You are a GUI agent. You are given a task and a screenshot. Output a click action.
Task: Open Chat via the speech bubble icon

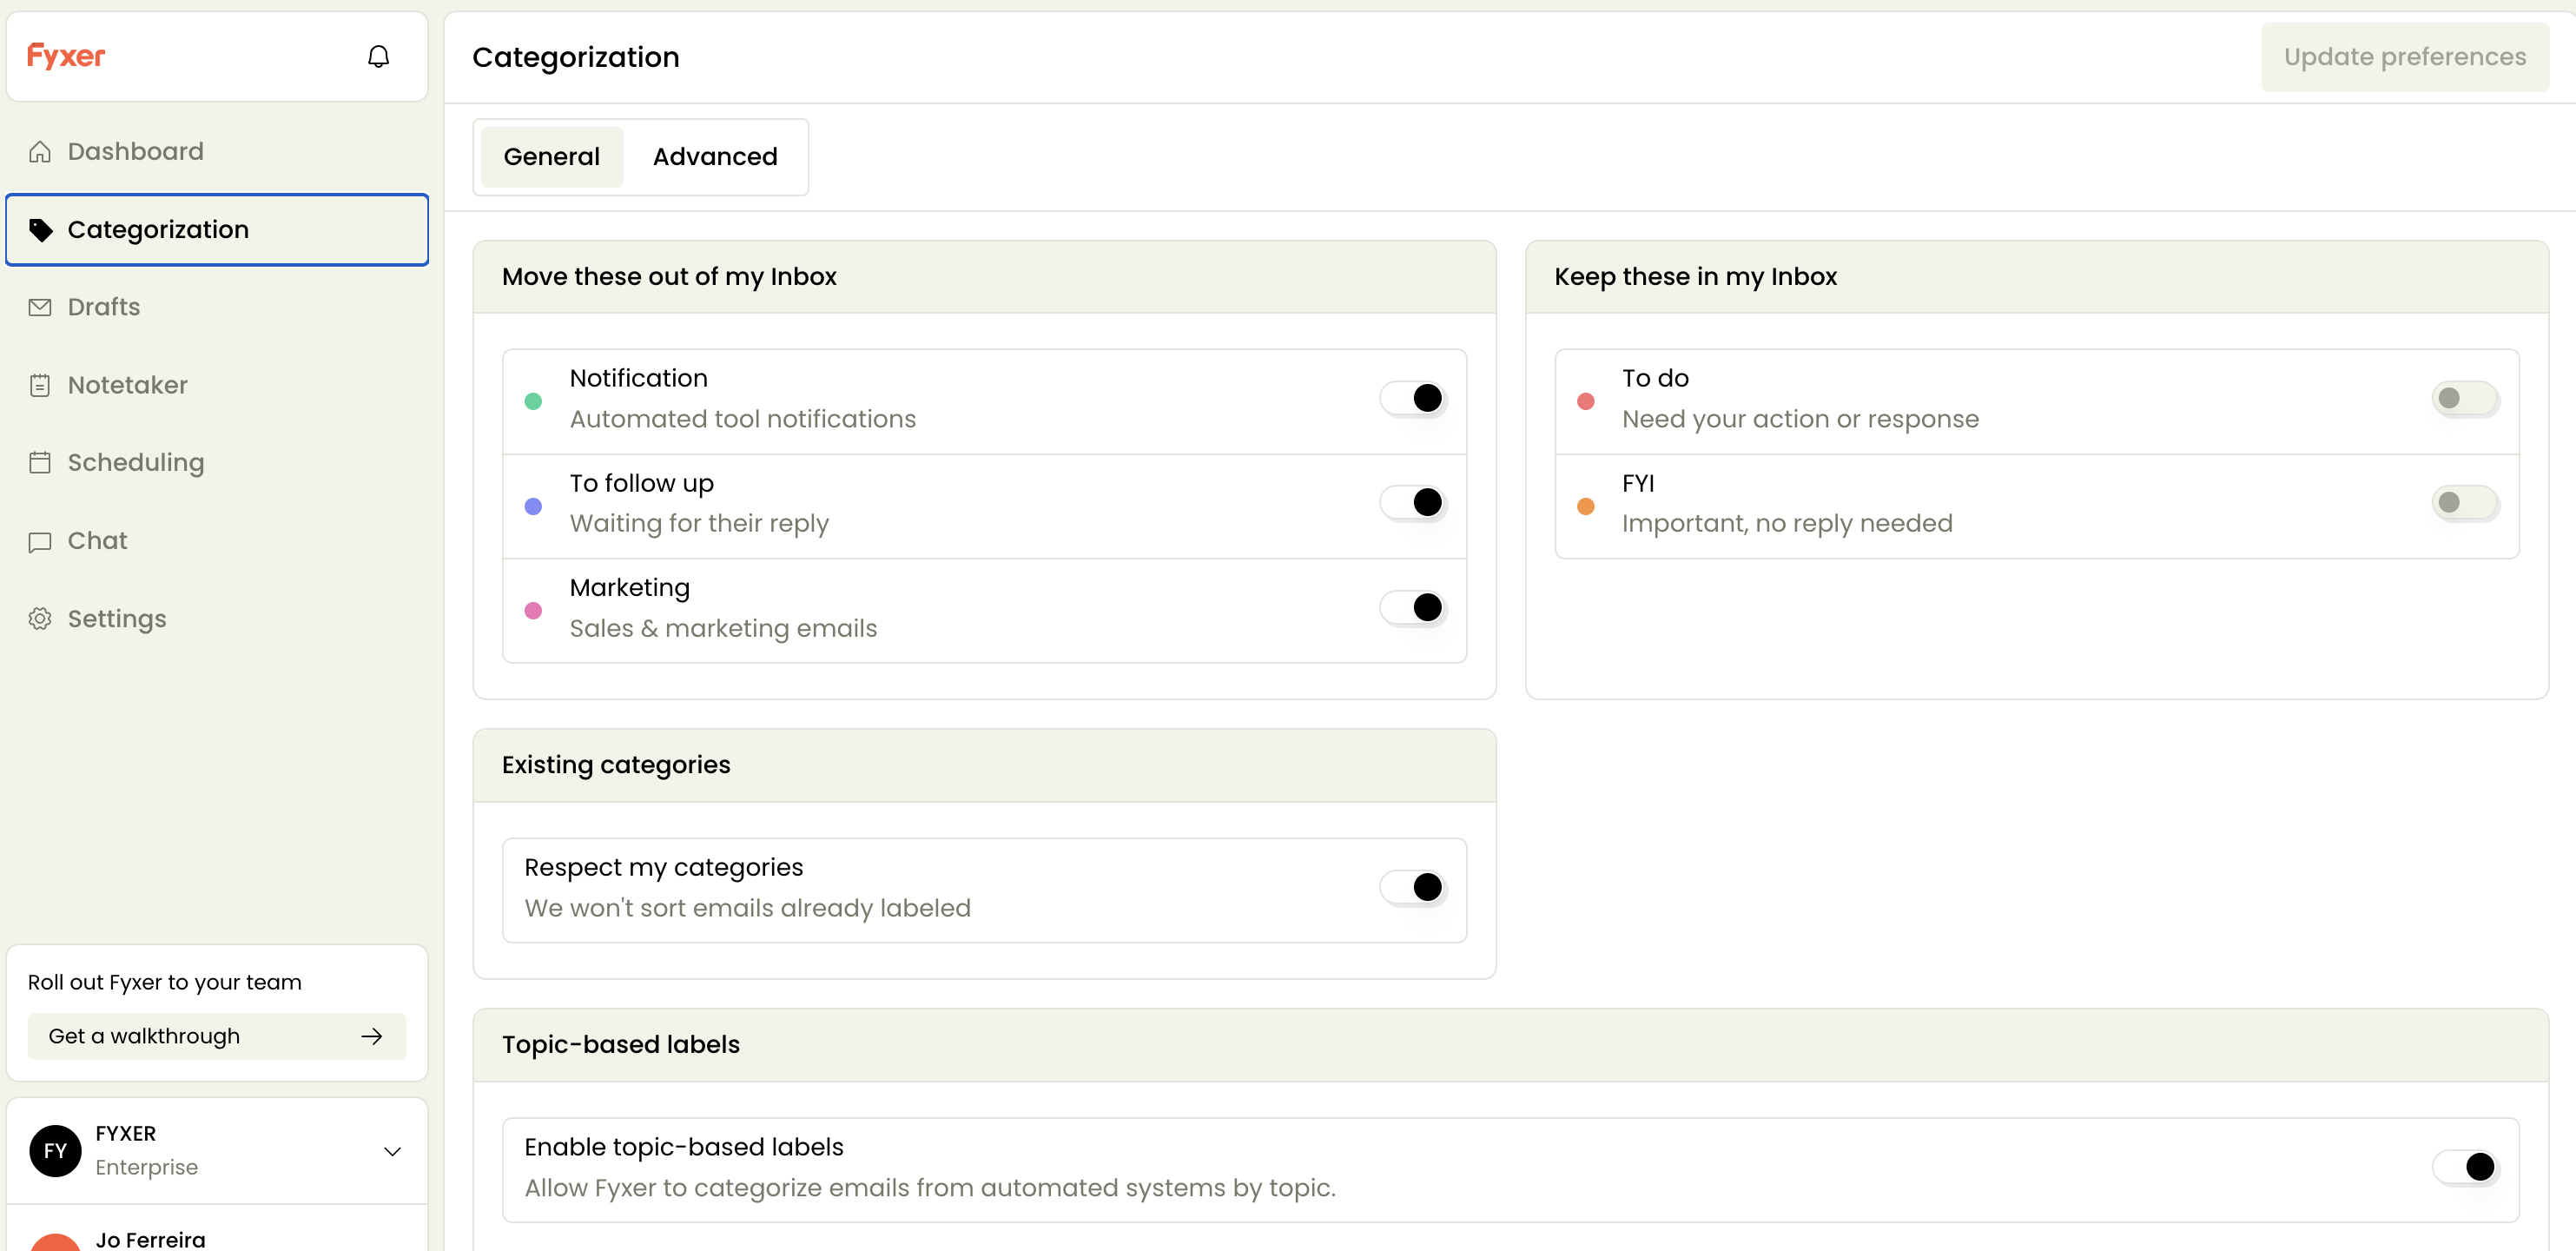pyautogui.click(x=40, y=541)
